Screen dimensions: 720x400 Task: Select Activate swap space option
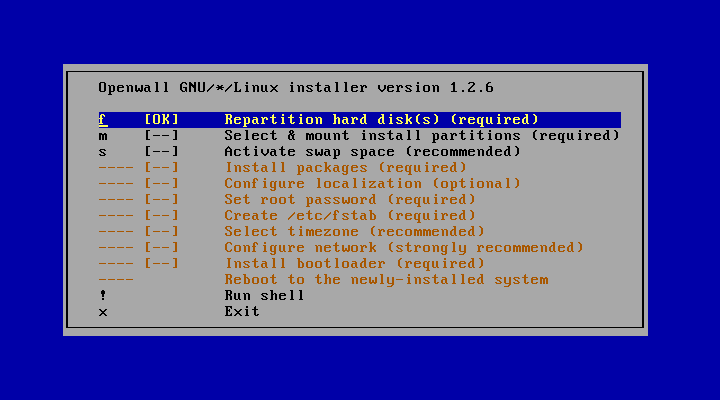(x=372, y=152)
